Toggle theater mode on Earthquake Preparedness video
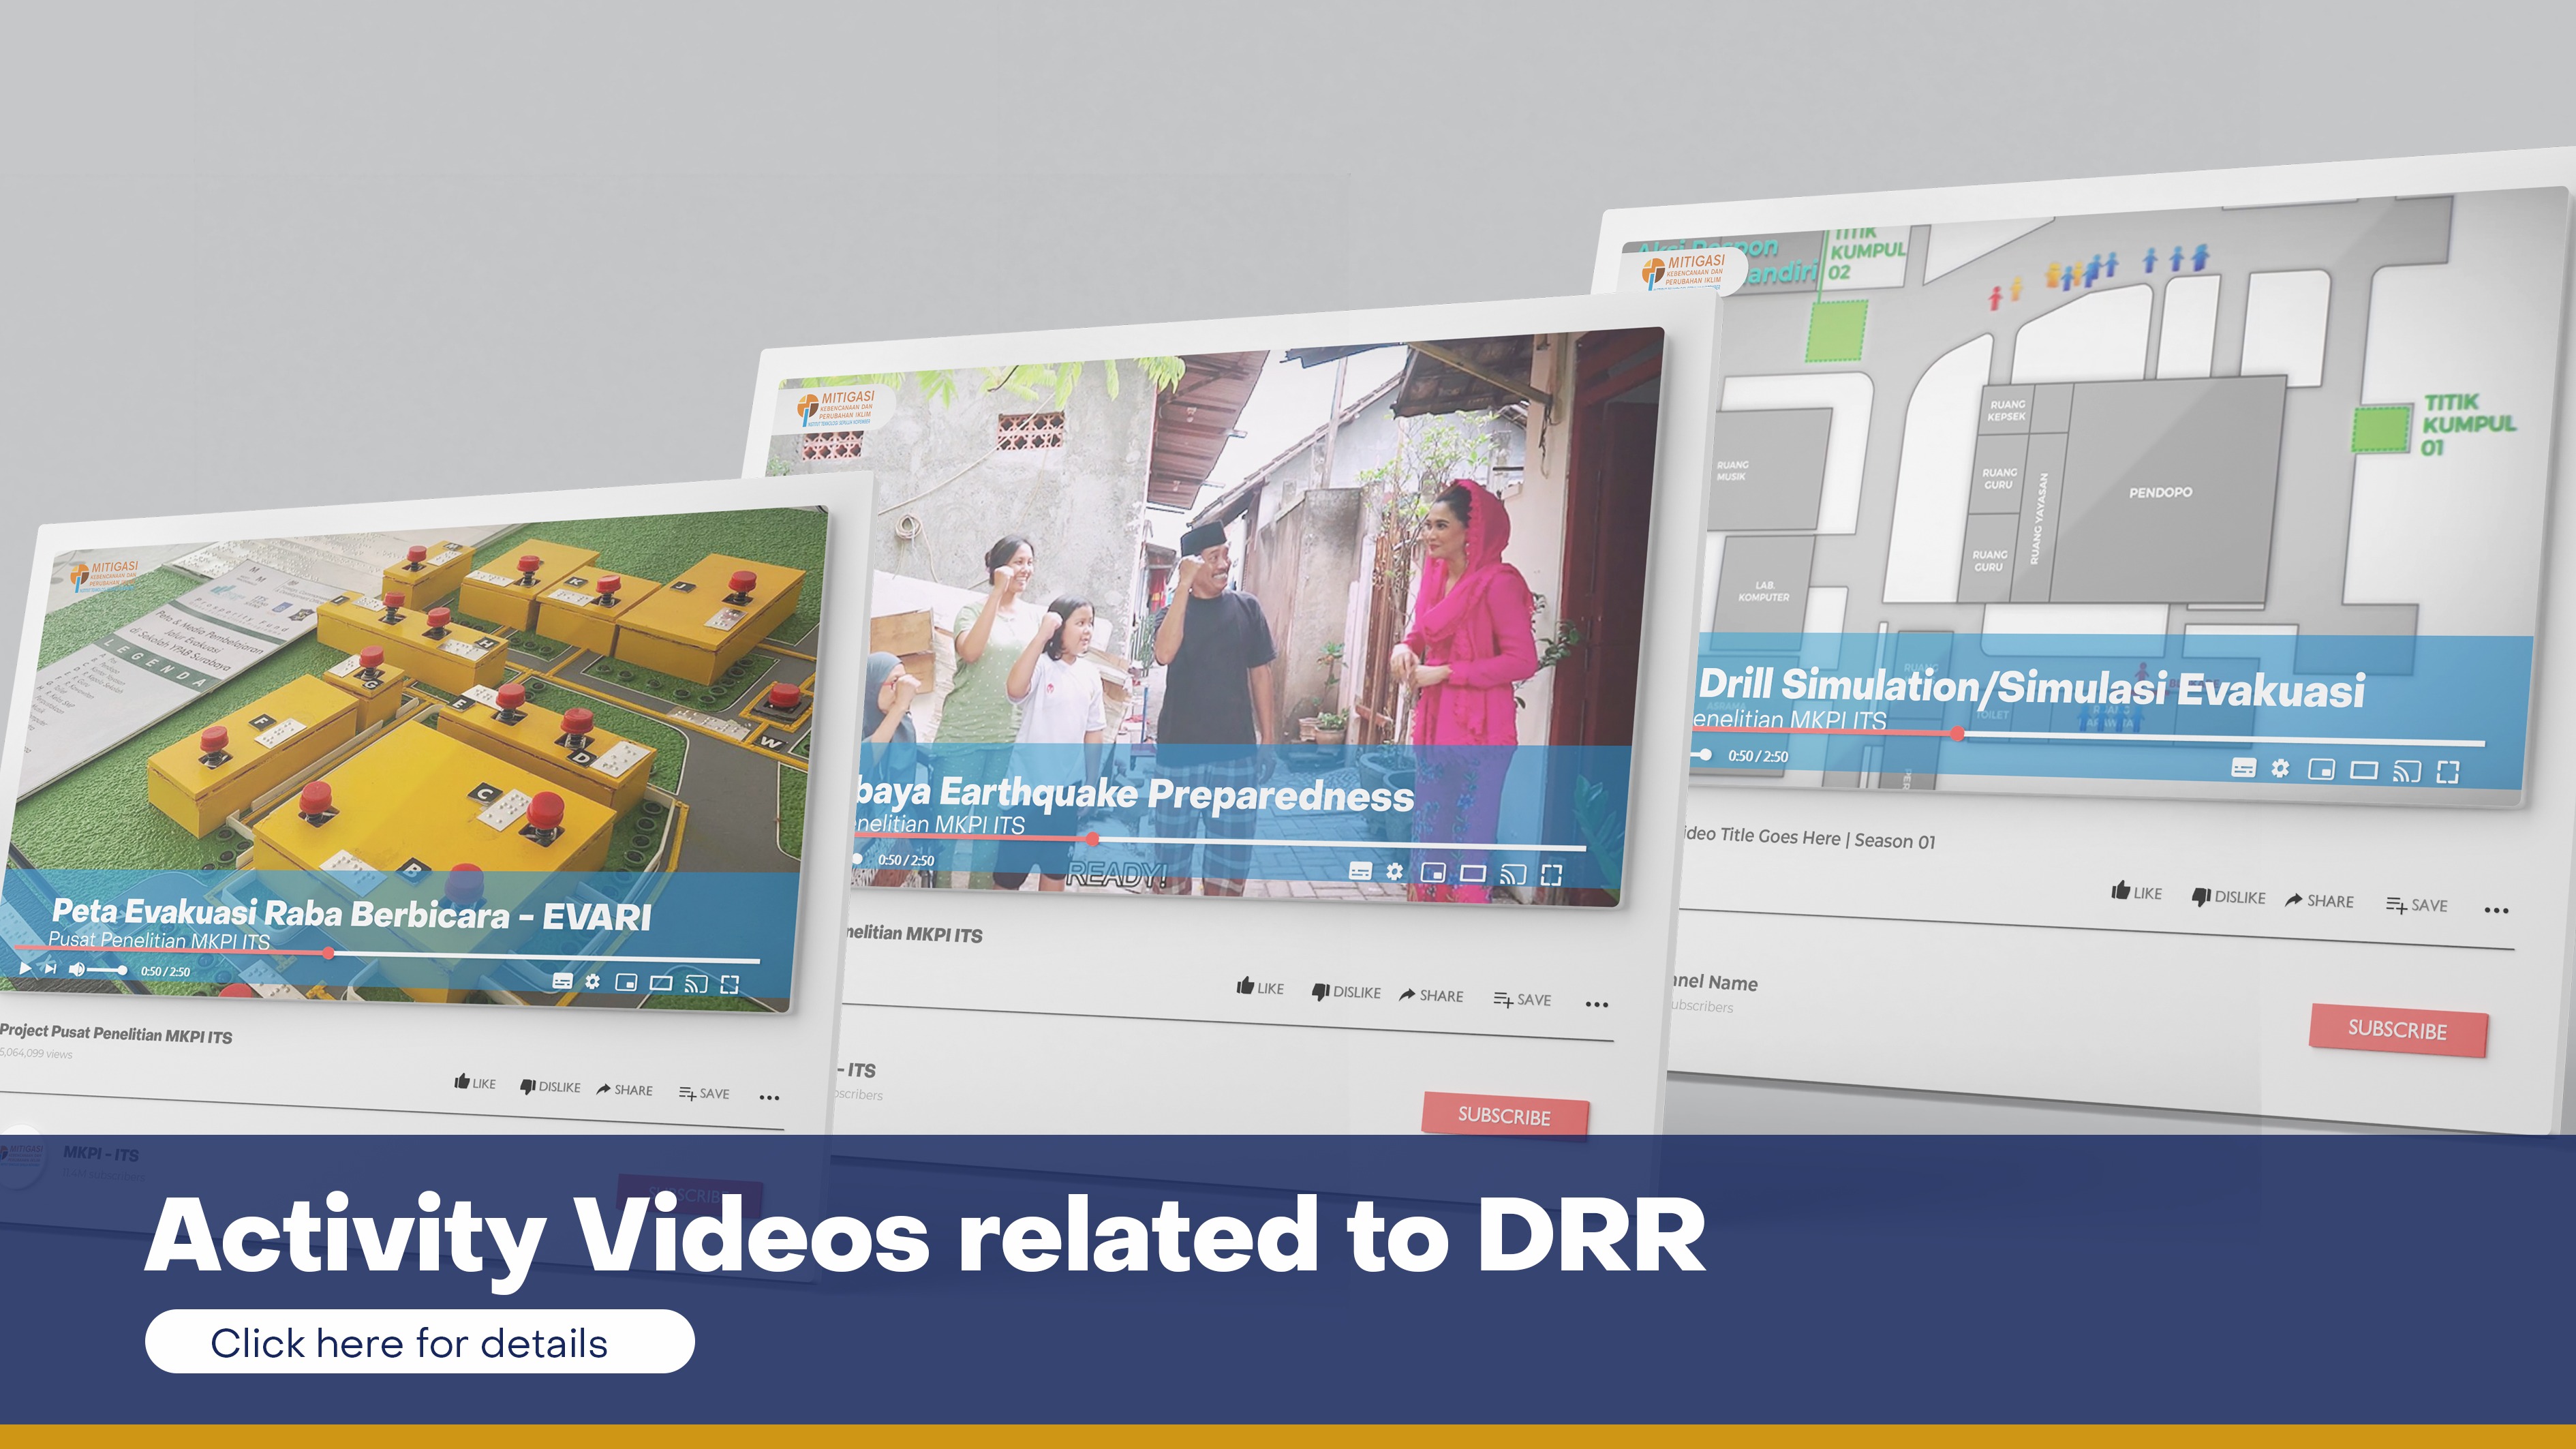This screenshot has width=2576, height=1449. [1473, 873]
